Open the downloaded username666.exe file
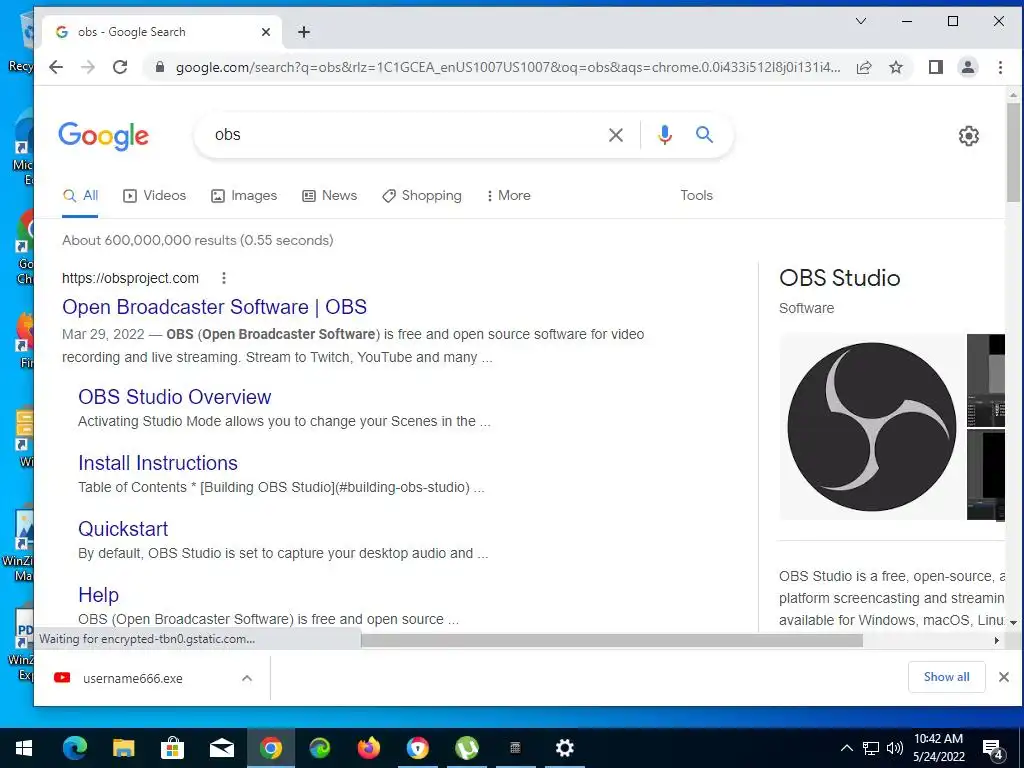This screenshot has height=768, width=1024. [133, 679]
